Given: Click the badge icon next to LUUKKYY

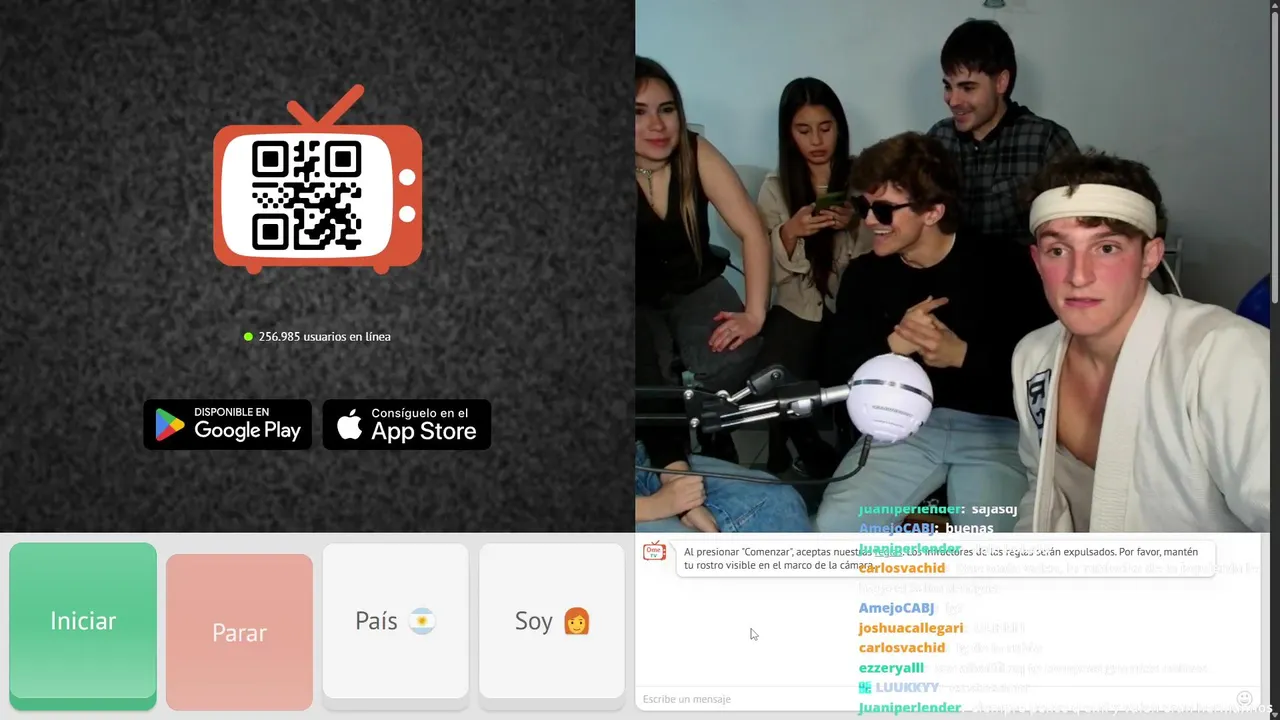Looking at the screenshot, I should [865, 688].
